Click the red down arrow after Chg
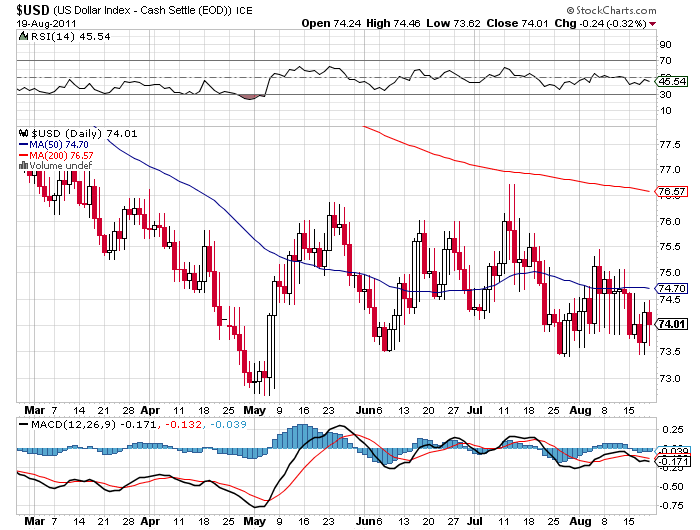This screenshot has width=700, height=530. (x=653, y=23)
